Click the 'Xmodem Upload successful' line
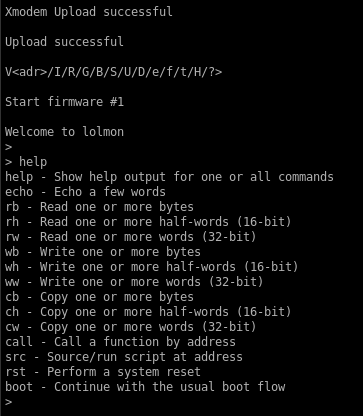Screen dimensions: 363x416 89,12
